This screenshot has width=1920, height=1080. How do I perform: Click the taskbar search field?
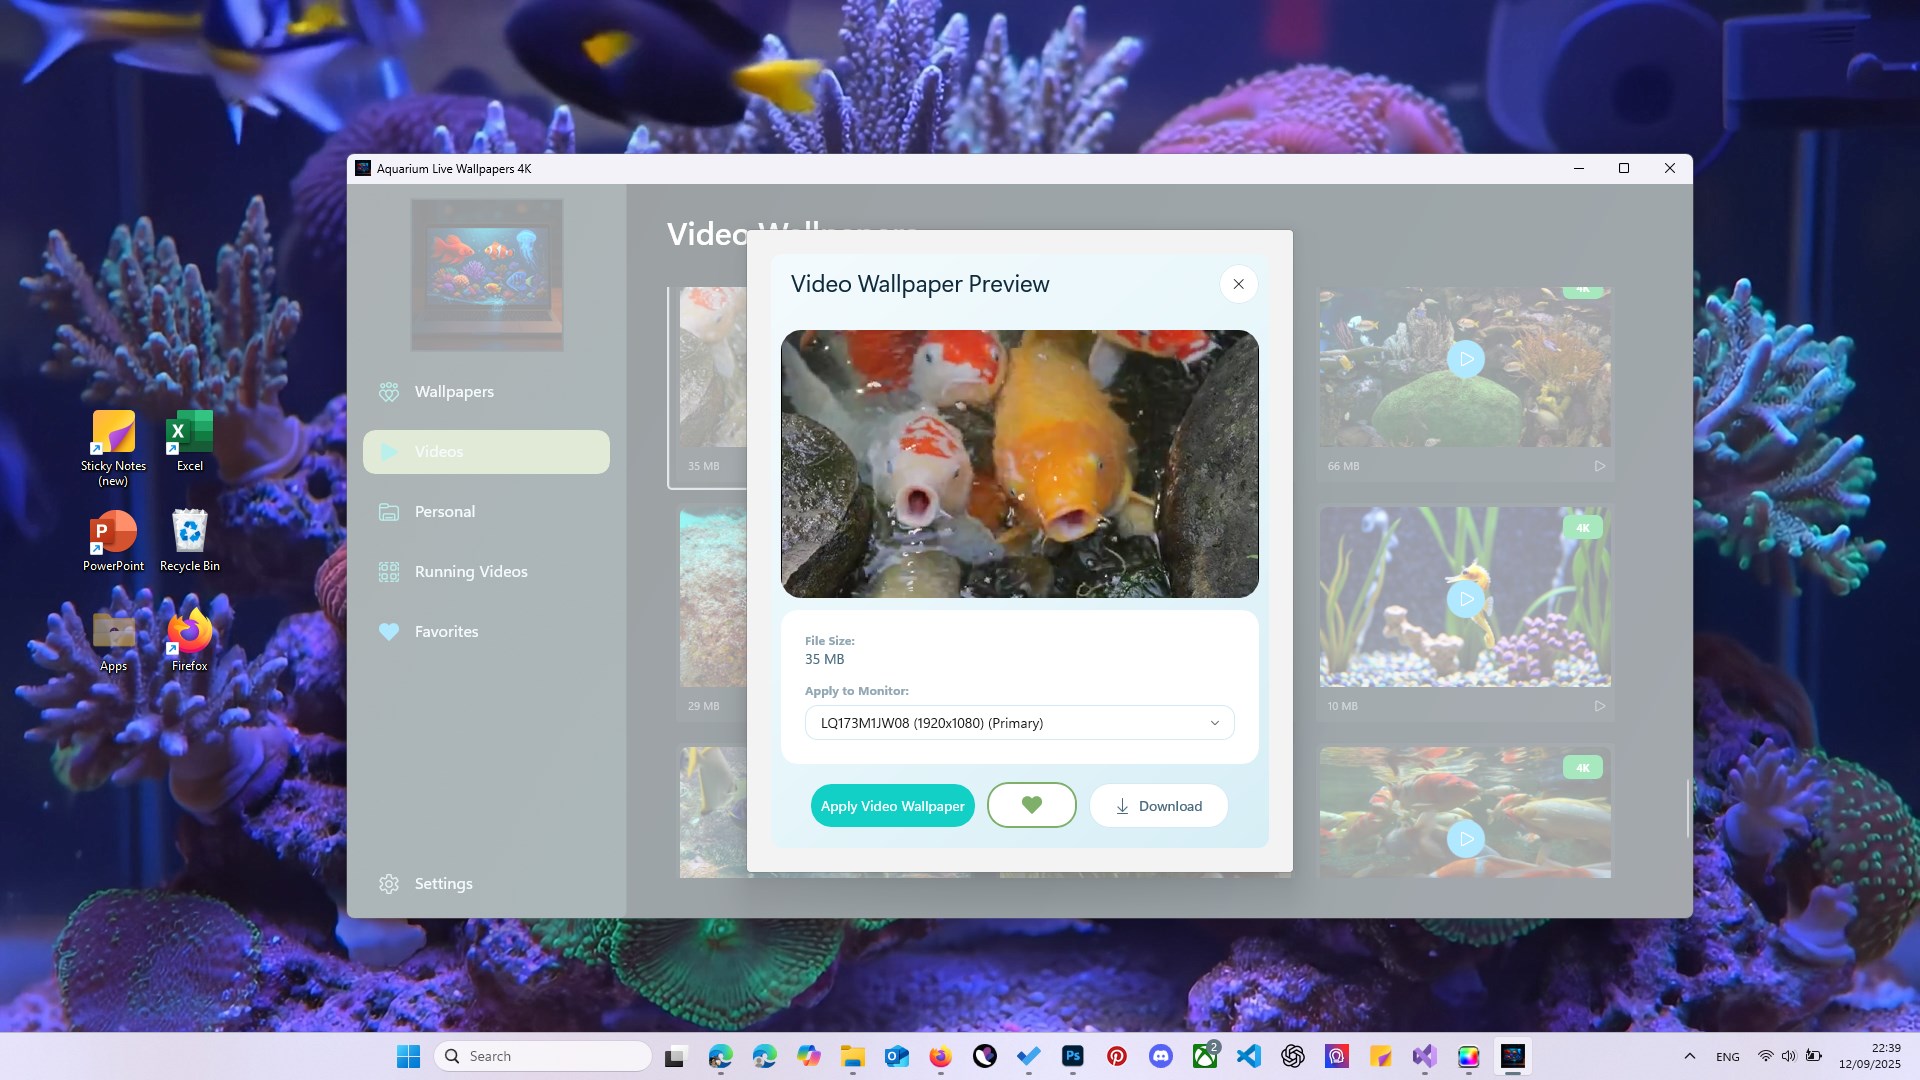(x=543, y=1055)
